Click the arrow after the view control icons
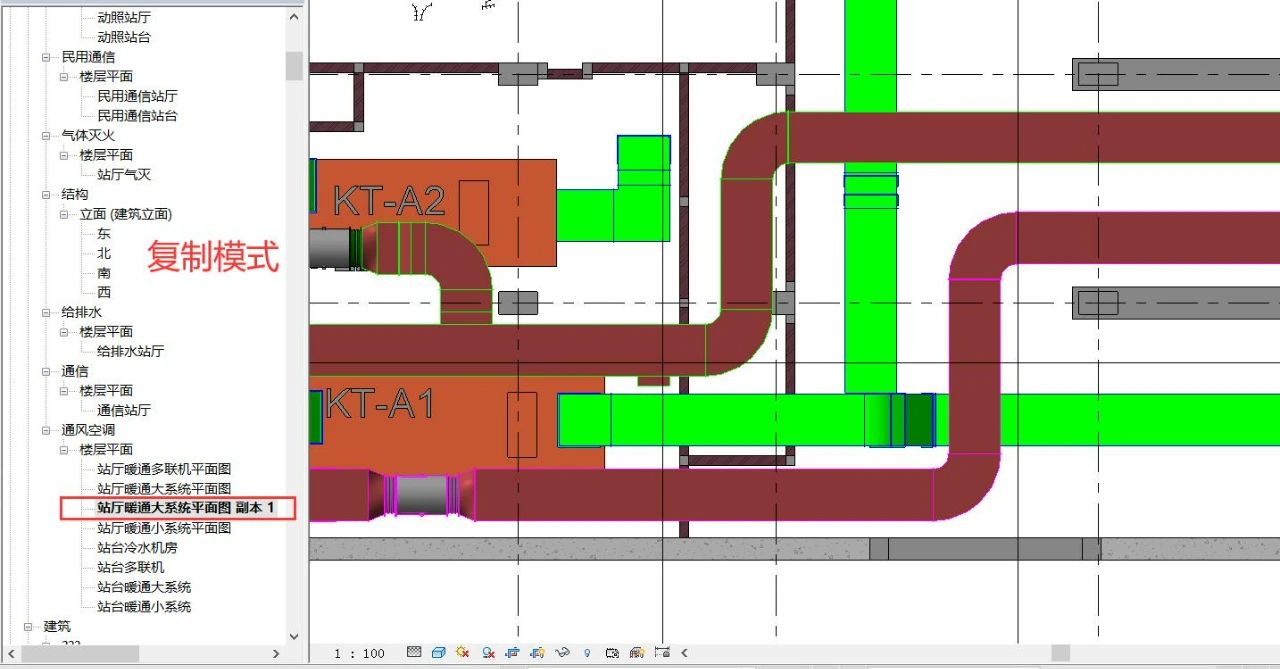Viewport: 1280px width, 669px height. tap(685, 653)
